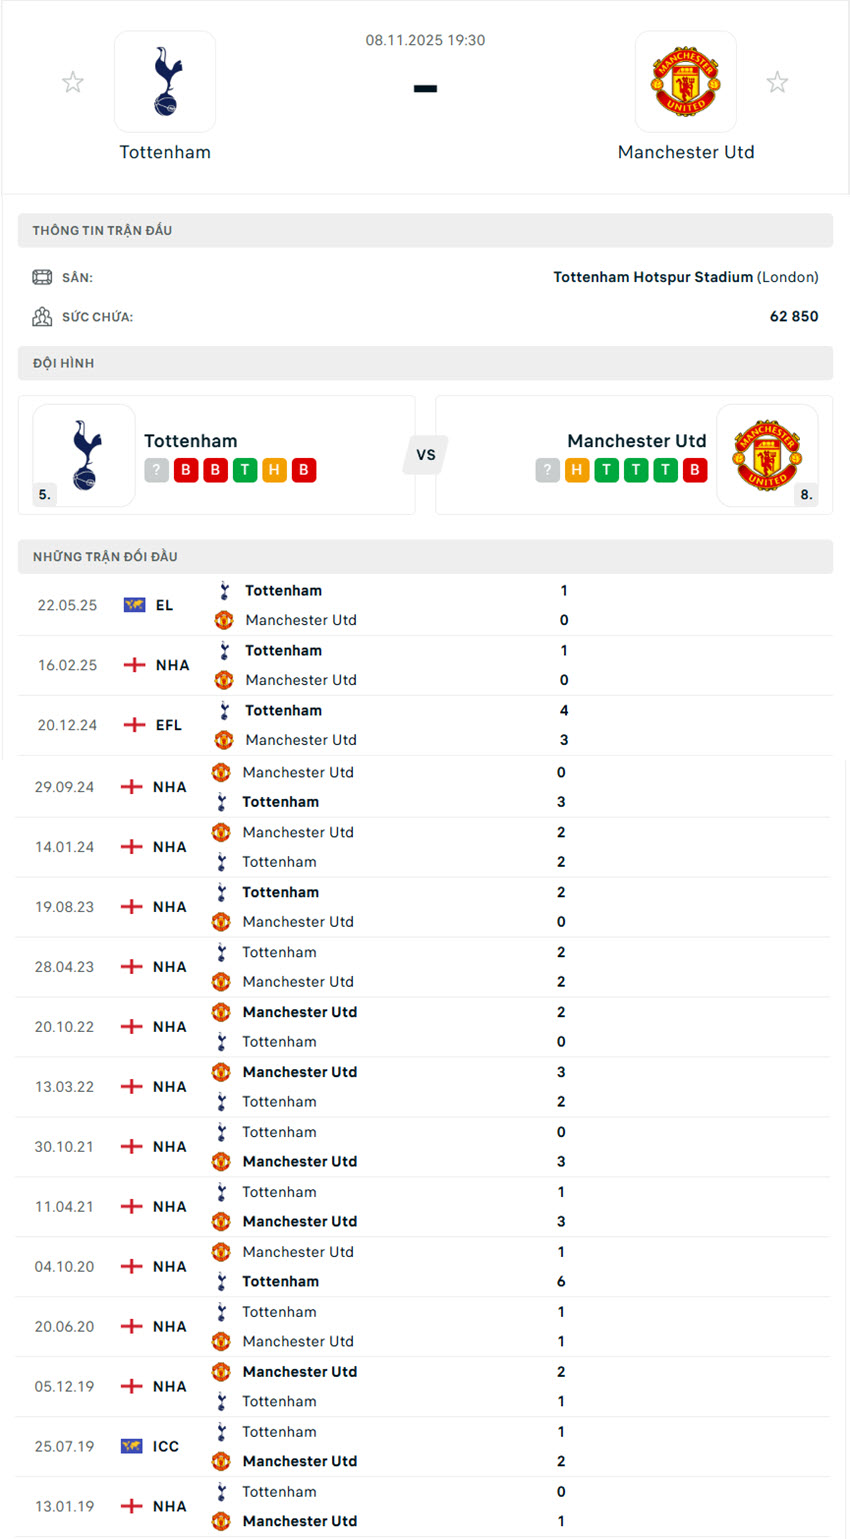Image resolution: width=850 pixels, height=1539 pixels.
Task: Click the small Tottenham badge in 22.05.25 match
Action: [x=222, y=591]
